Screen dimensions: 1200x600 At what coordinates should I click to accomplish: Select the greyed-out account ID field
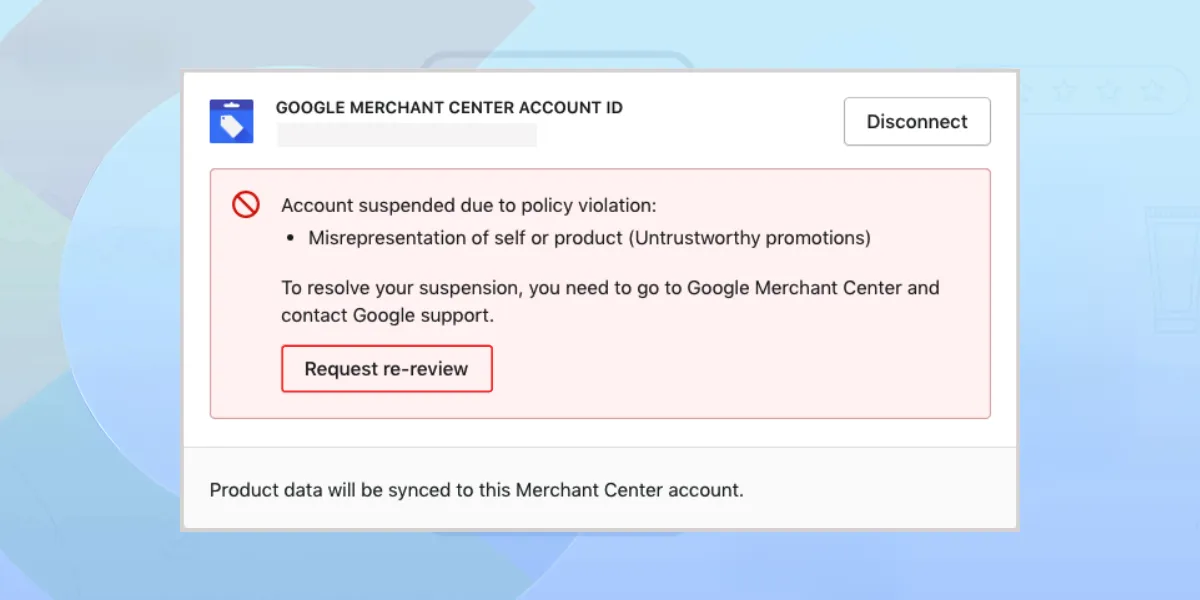(407, 135)
